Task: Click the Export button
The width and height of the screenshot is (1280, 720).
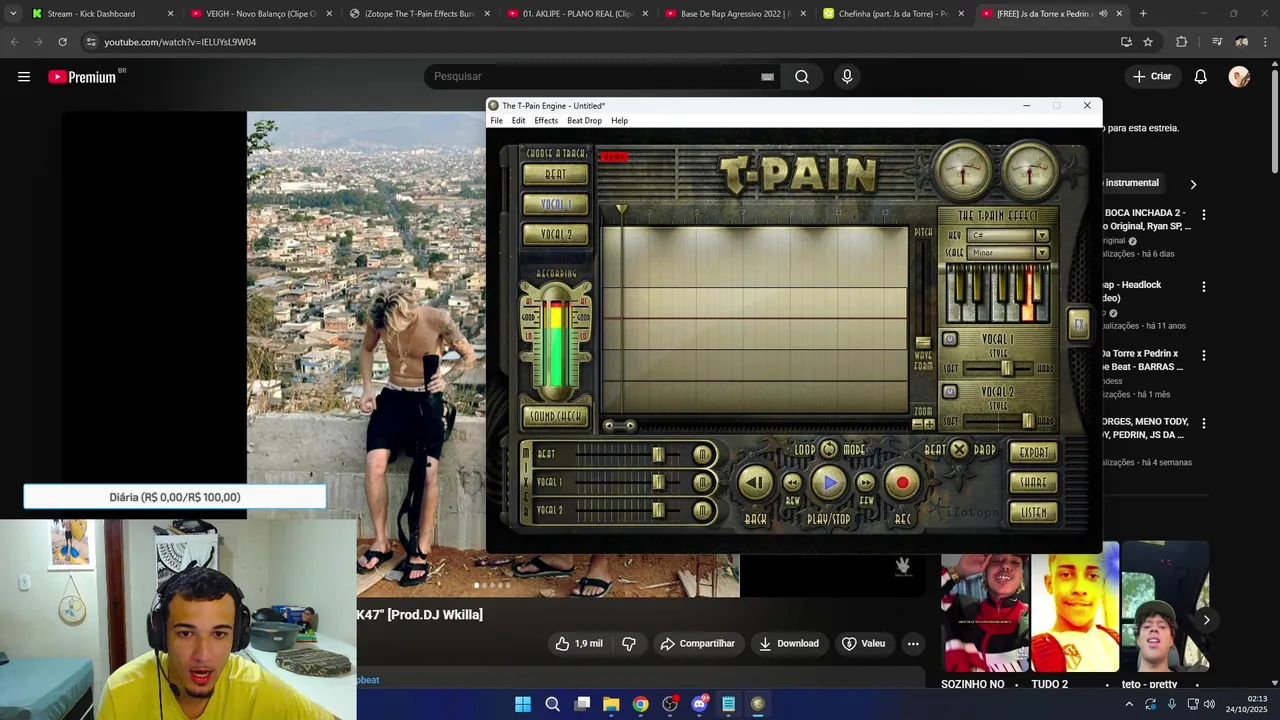Action: click(1033, 453)
